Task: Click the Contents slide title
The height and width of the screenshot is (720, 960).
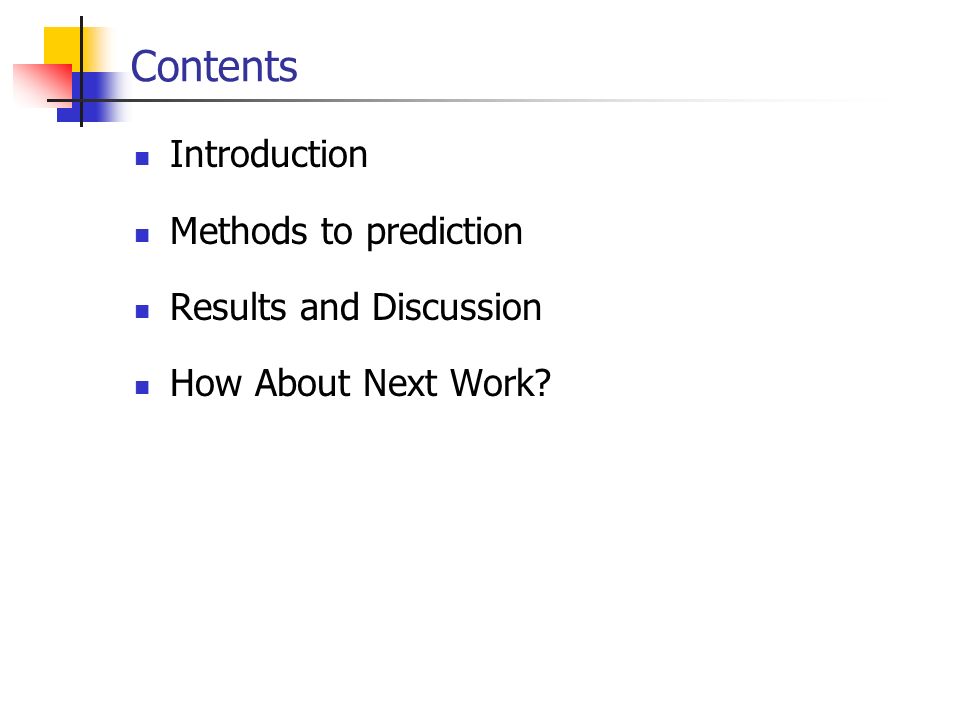Action: coord(214,66)
